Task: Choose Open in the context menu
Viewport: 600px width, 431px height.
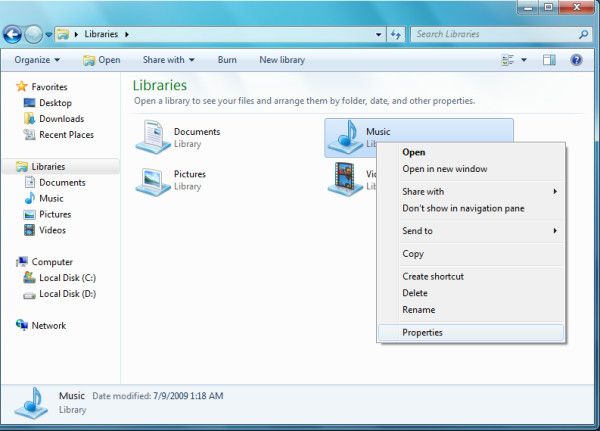Action: point(471,152)
